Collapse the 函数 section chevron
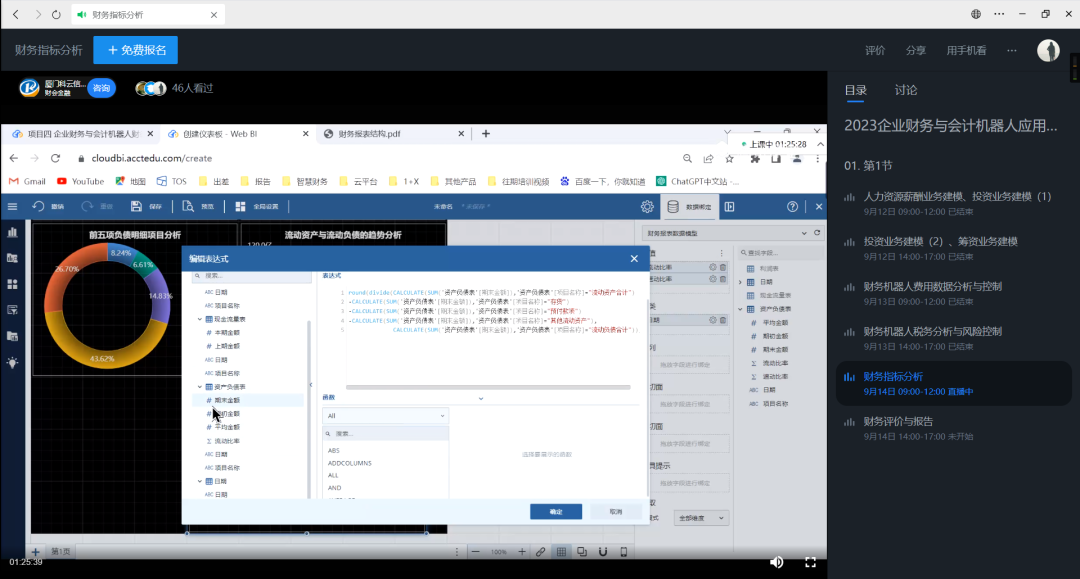Screen dimensions: 1080x579 [481, 398]
